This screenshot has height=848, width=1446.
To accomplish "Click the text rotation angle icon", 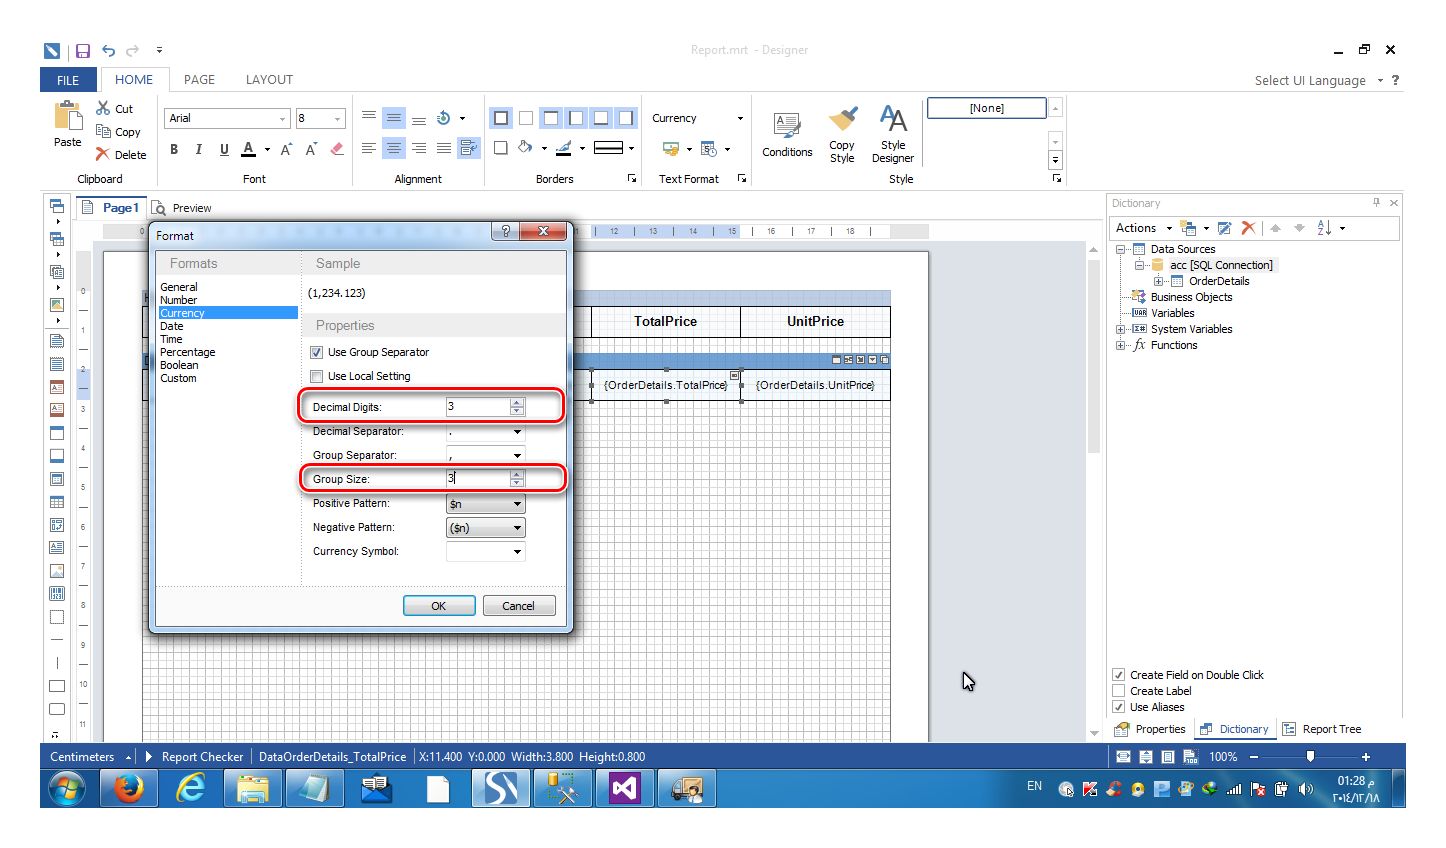I will coord(444,118).
